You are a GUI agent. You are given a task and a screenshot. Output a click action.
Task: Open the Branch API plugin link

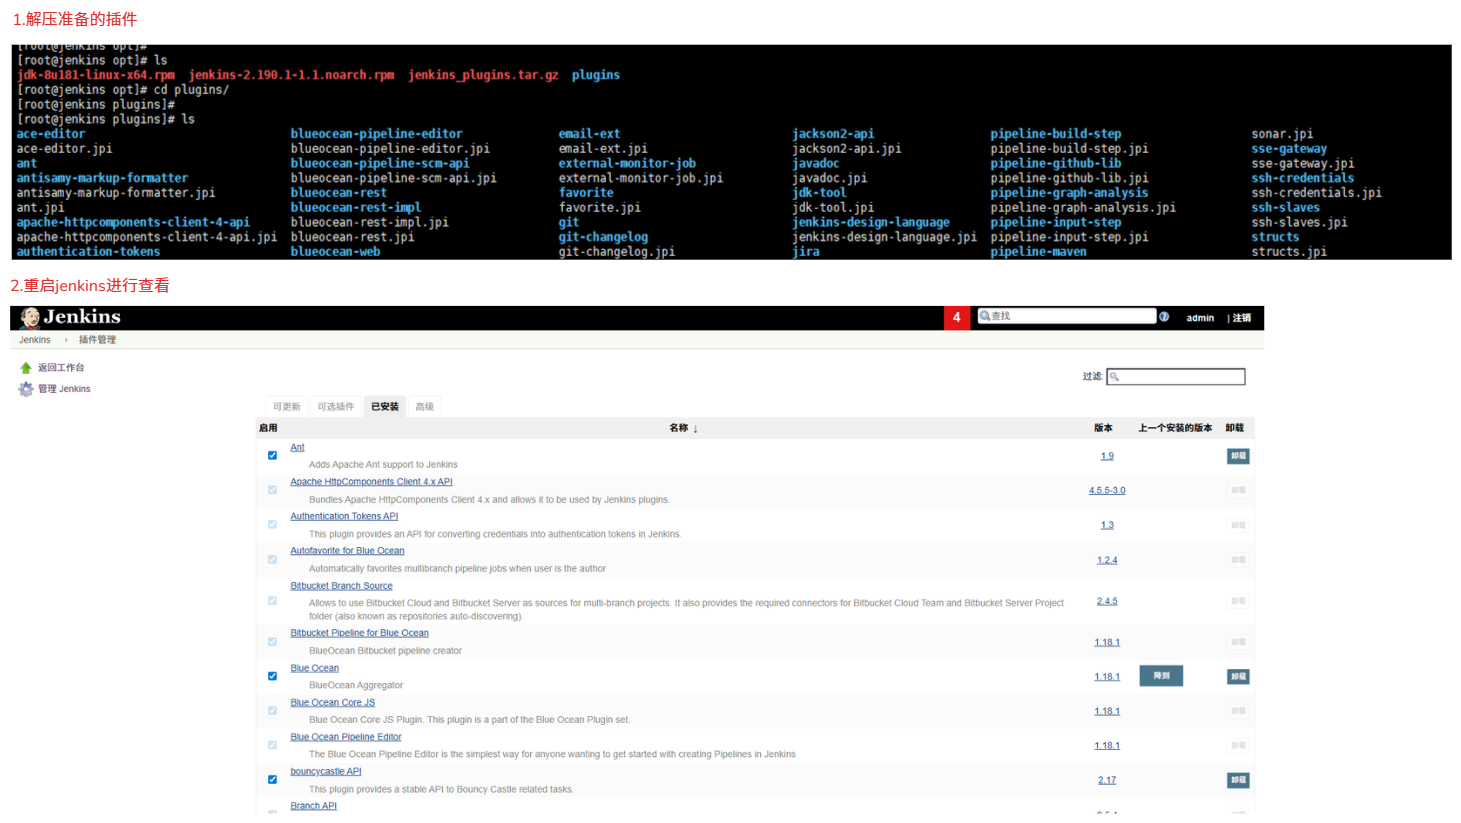[x=313, y=806]
